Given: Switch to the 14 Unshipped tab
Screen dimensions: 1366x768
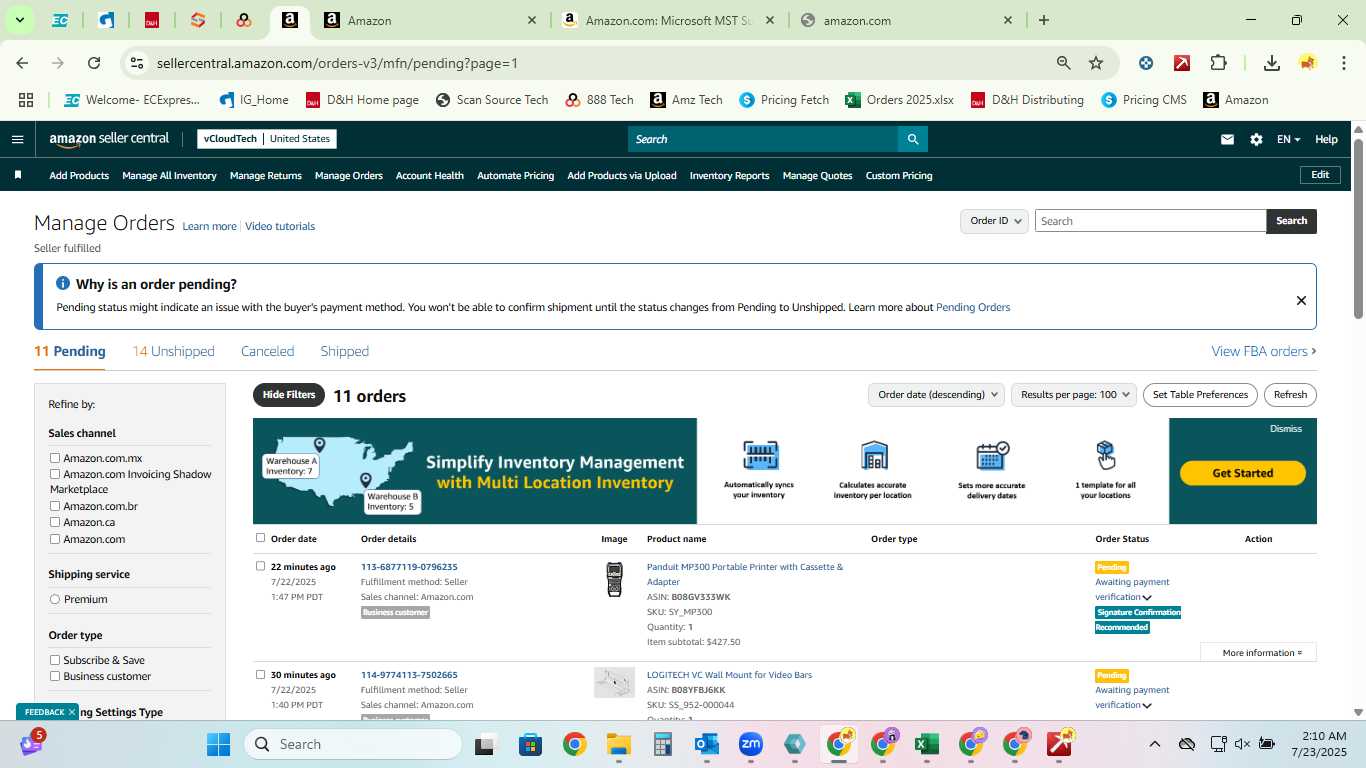Looking at the screenshot, I should tap(173, 351).
